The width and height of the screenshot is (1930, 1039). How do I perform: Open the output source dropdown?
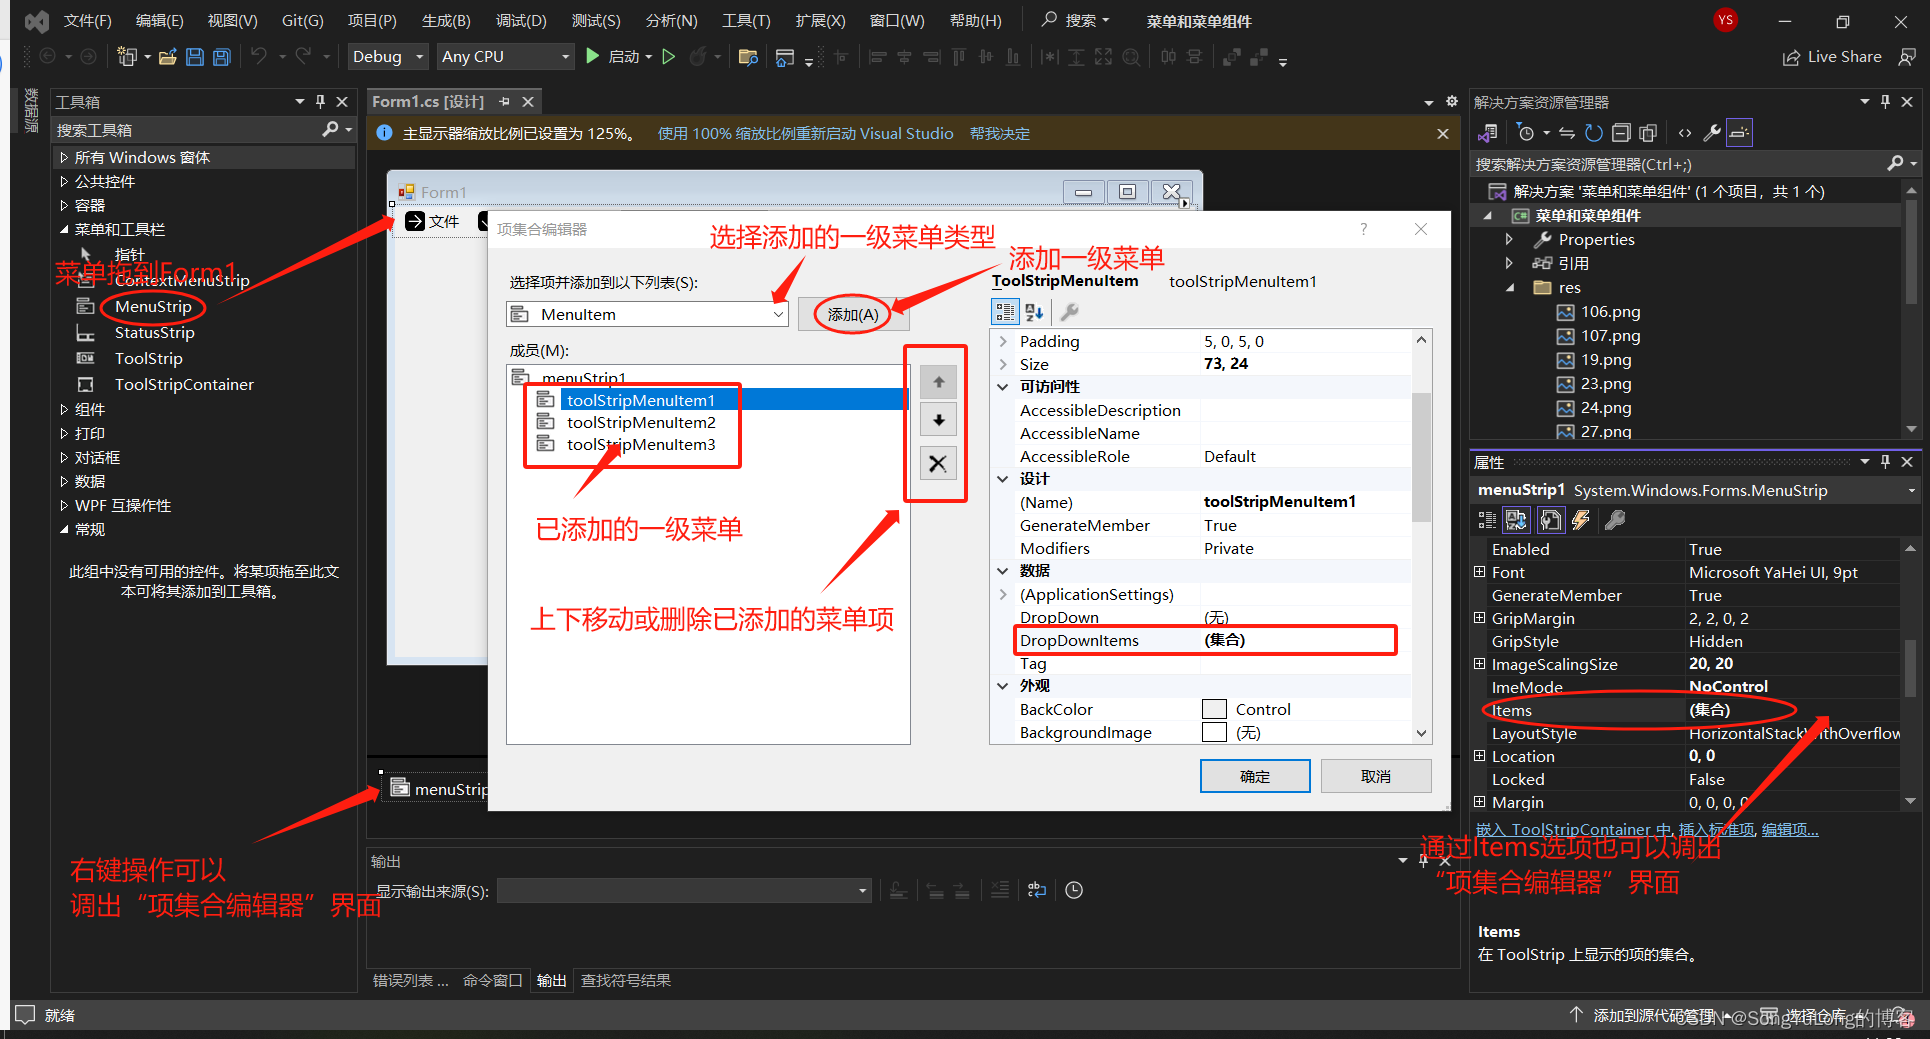[x=684, y=890]
